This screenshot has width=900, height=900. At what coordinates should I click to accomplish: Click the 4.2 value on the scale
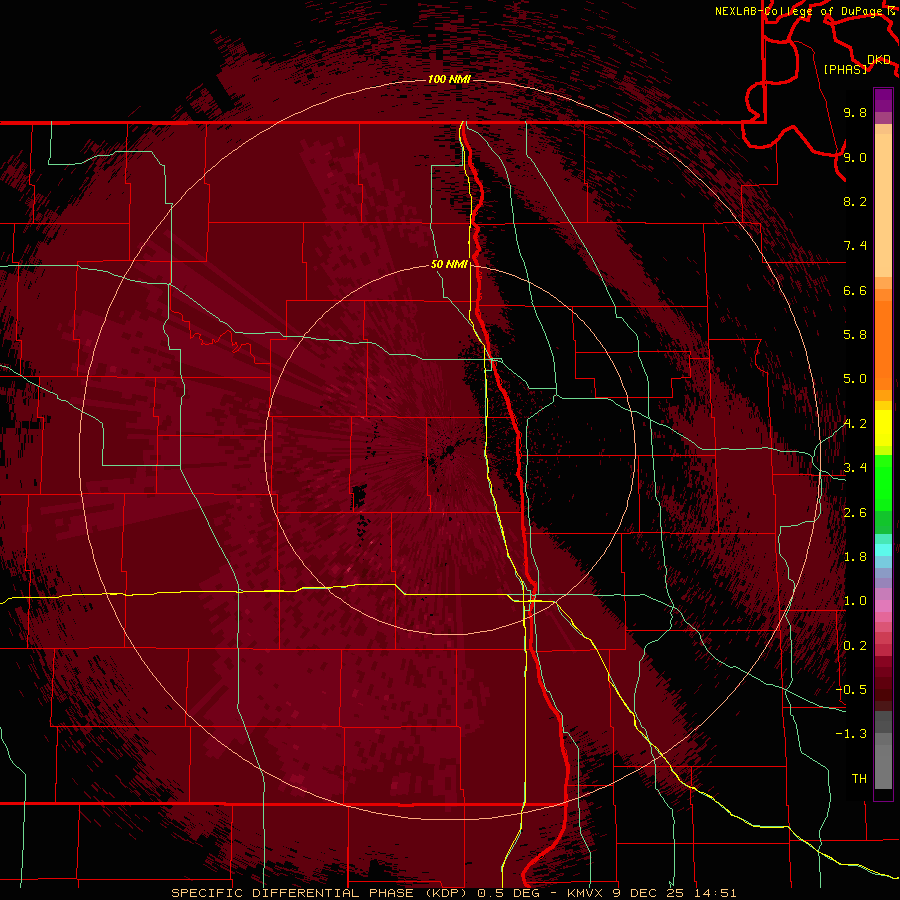tap(855, 424)
